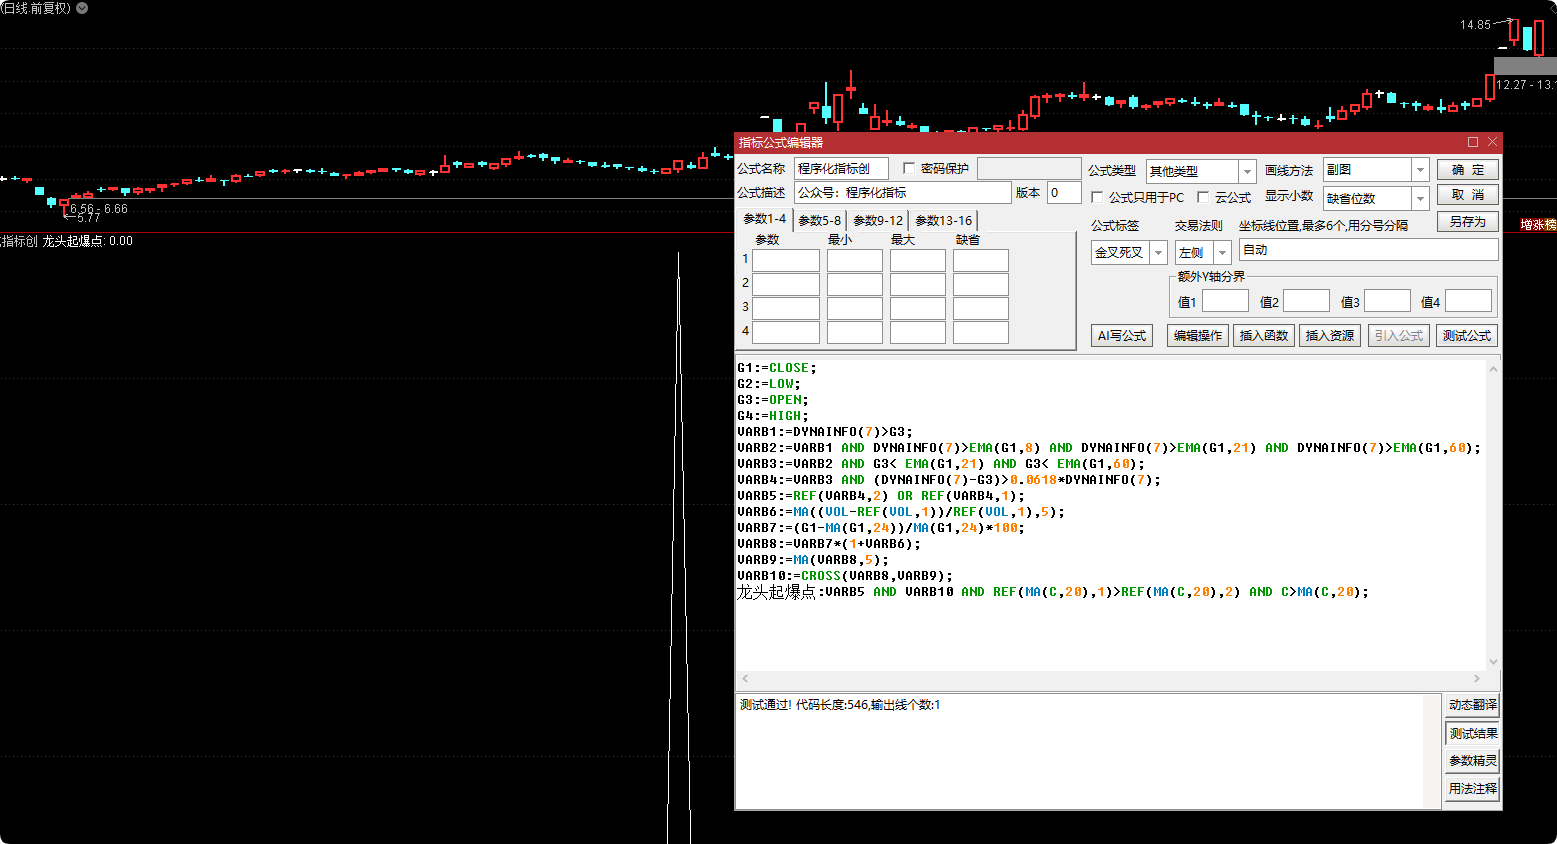Click the horizontal scroll-left arrow under code
This screenshot has height=844, width=1557.
click(x=743, y=679)
